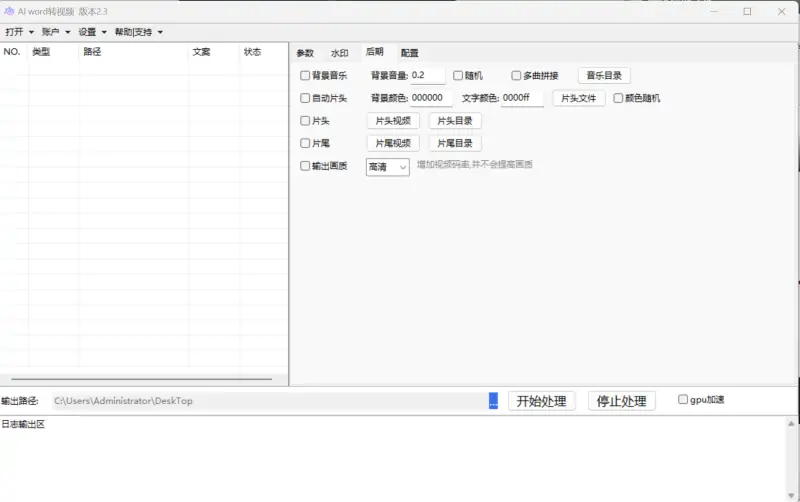Click the 路径 column header
The width and height of the screenshot is (800, 502).
(x=134, y=52)
